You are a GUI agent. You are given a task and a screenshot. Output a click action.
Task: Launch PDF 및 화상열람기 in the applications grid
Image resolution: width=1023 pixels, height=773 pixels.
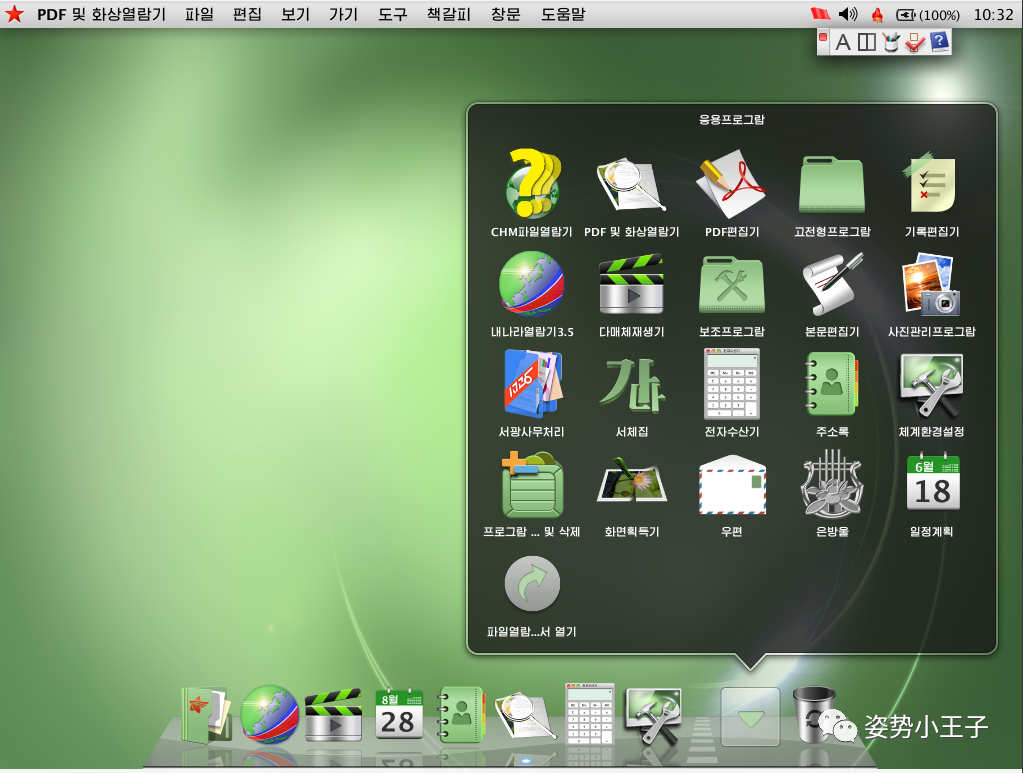(x=631, y=184)
